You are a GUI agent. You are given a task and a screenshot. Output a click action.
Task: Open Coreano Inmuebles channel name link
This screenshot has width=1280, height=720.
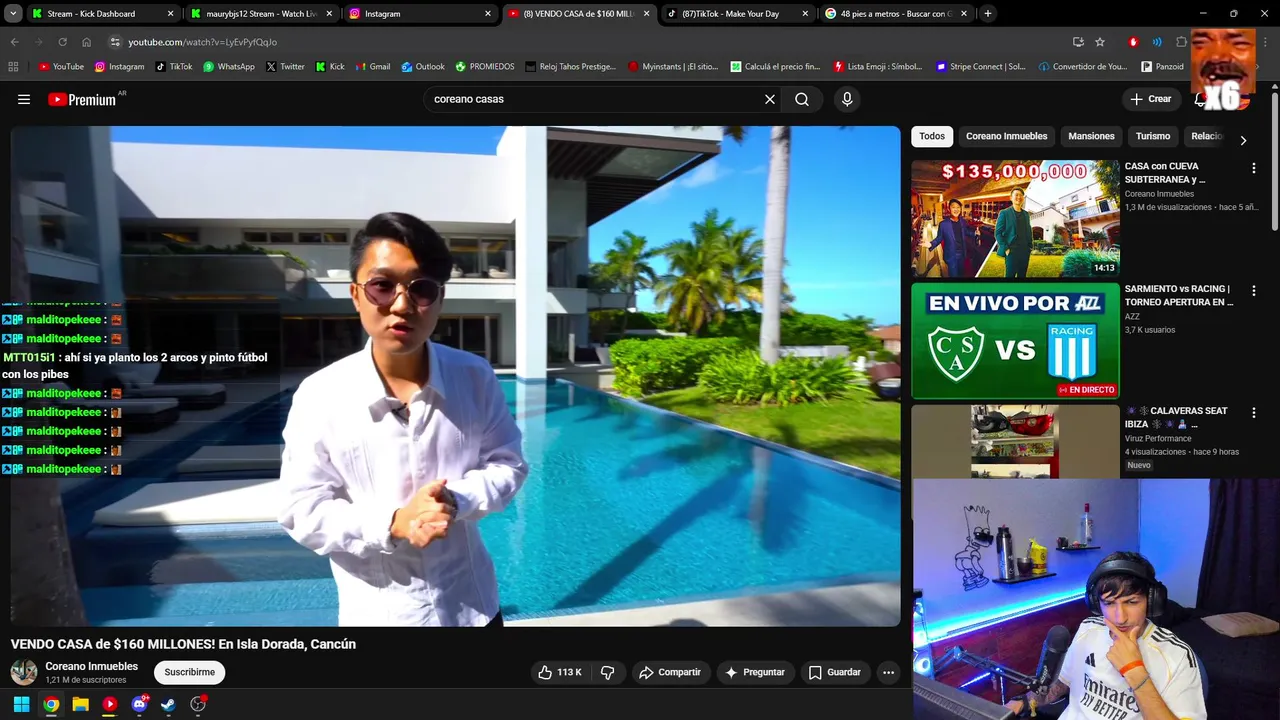tap(92, 666)
